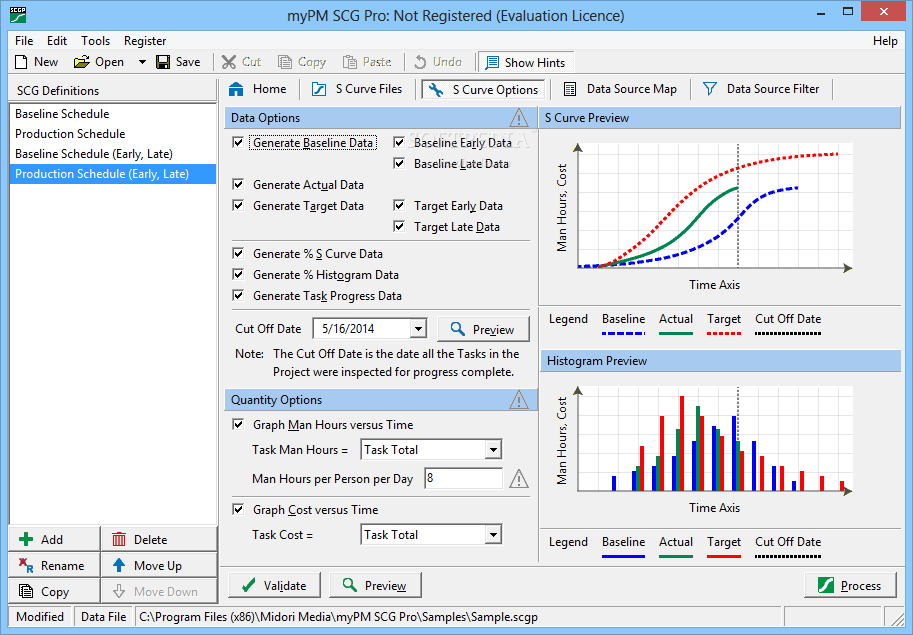913x635 pixels.
Task: Select Production Schedule (Early, Late) definition
Action: pos(113,174)
